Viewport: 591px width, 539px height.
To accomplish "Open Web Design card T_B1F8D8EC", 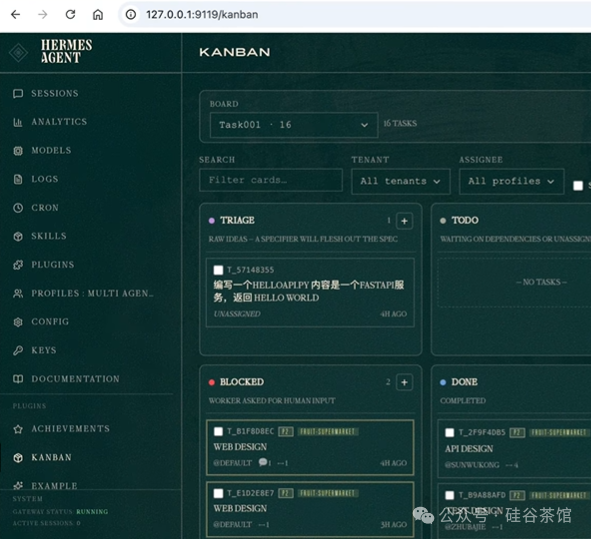I will [310, 447].
